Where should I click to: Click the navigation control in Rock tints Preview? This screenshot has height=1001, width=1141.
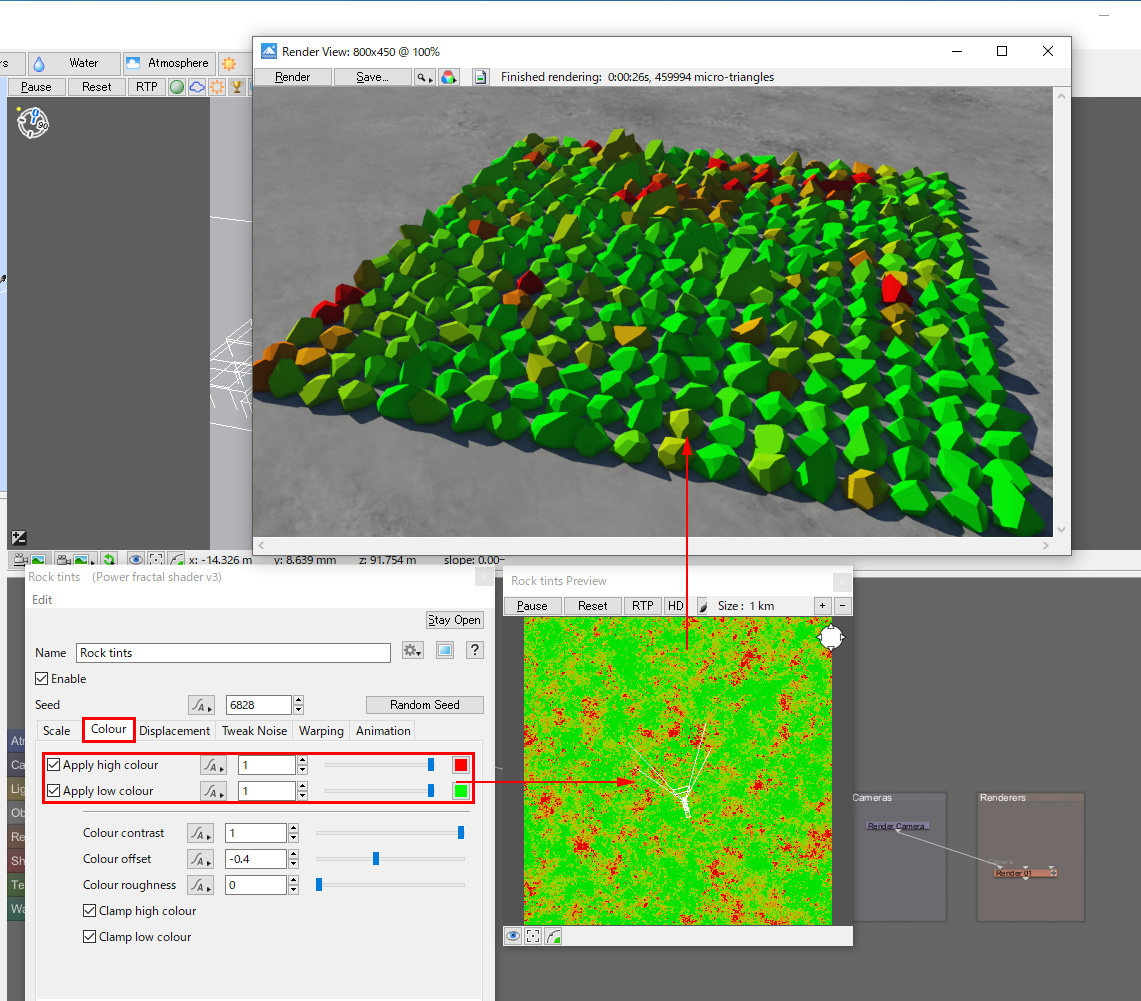pos(831,637)
